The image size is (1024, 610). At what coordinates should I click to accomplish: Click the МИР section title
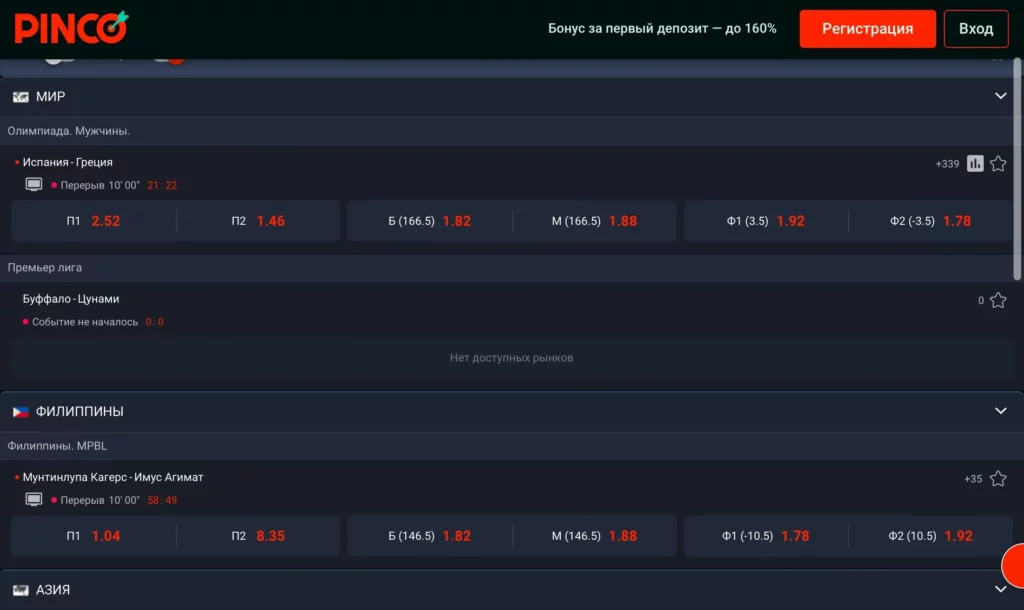(x=50, y=97)
